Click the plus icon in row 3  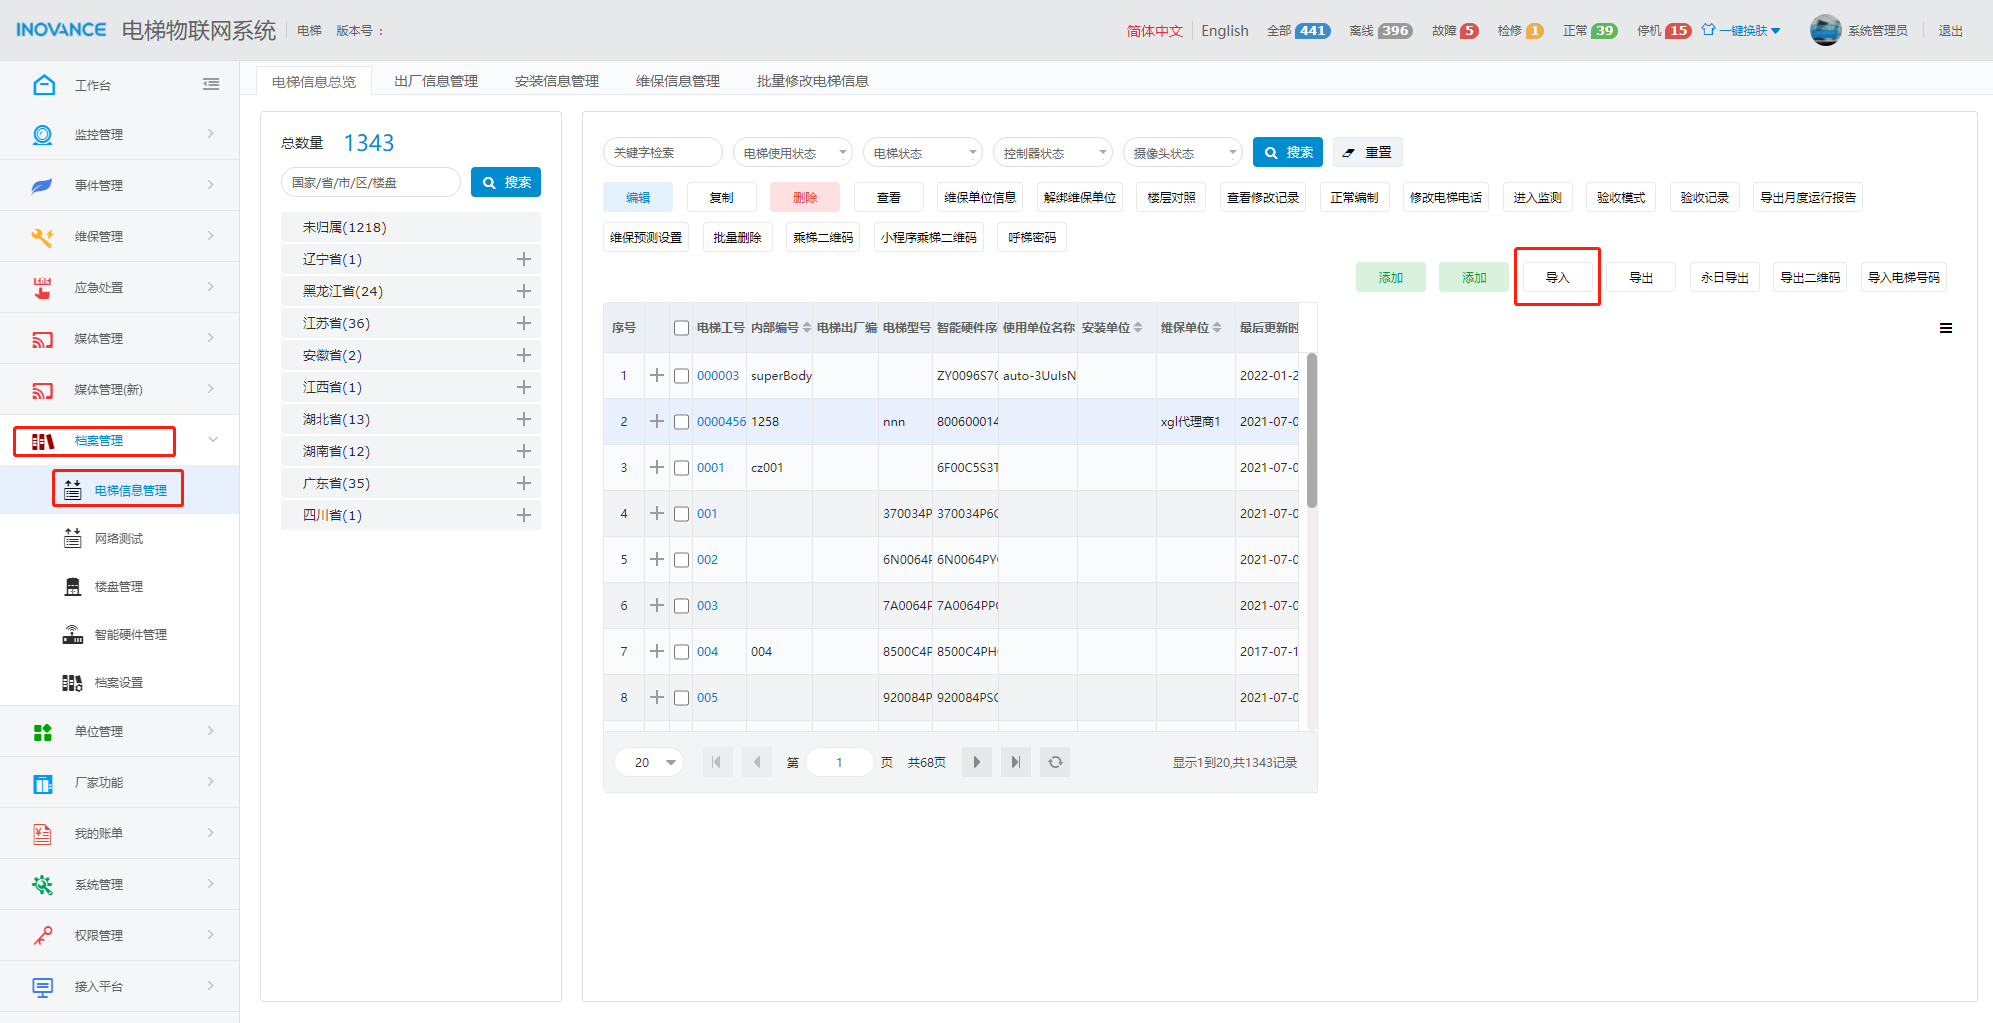[x=657, y=467]
